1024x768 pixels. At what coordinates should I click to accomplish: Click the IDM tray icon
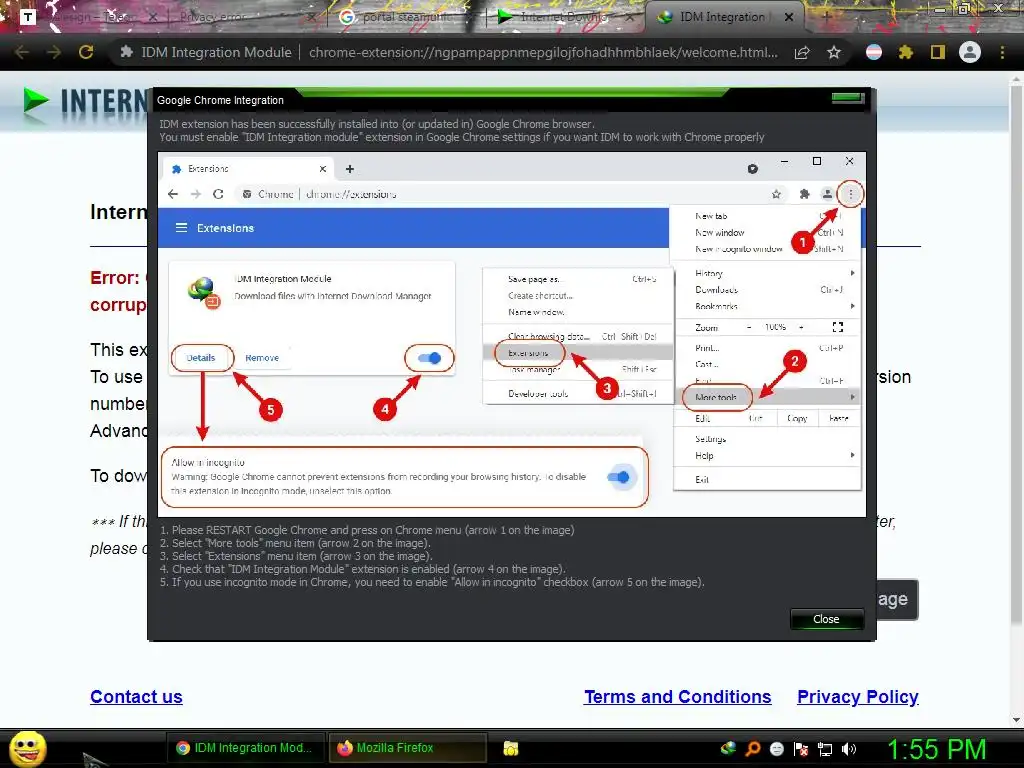click(728, 748)
